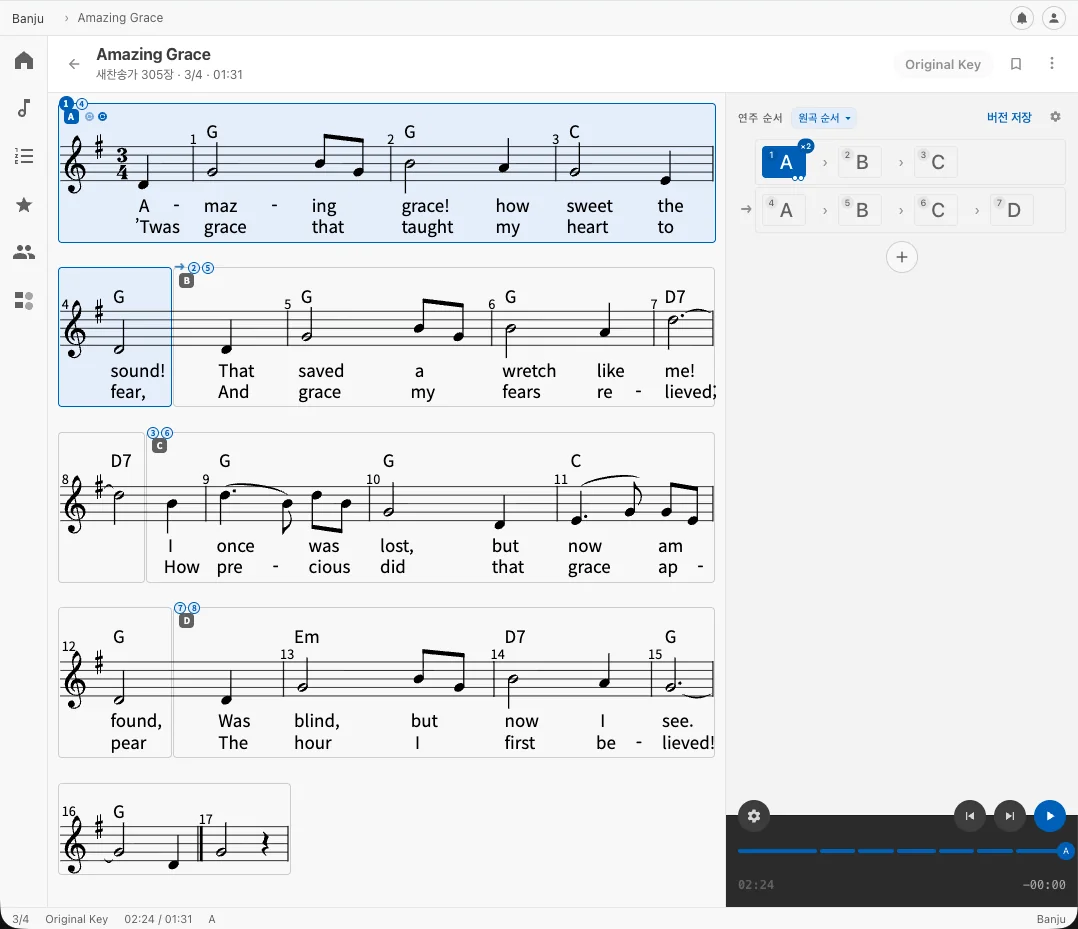Open play order settings gear
1078x929 pixels.
(1055, 117)
